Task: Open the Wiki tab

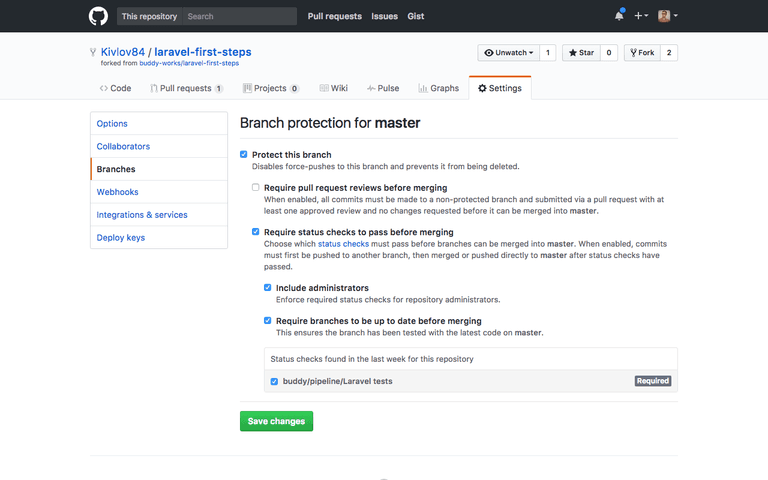Action: pos(334,88)
